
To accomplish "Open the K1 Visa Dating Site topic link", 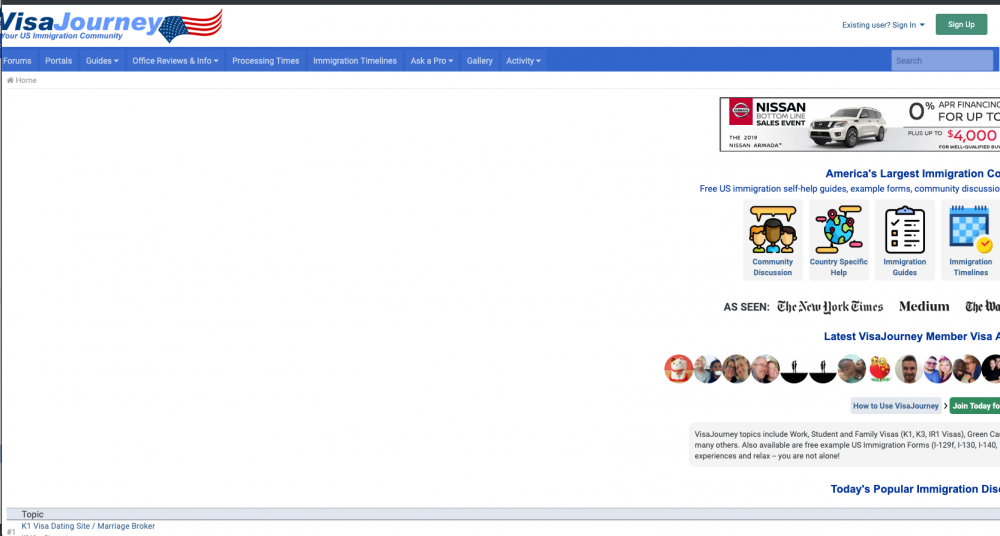I will pos(88,526).
